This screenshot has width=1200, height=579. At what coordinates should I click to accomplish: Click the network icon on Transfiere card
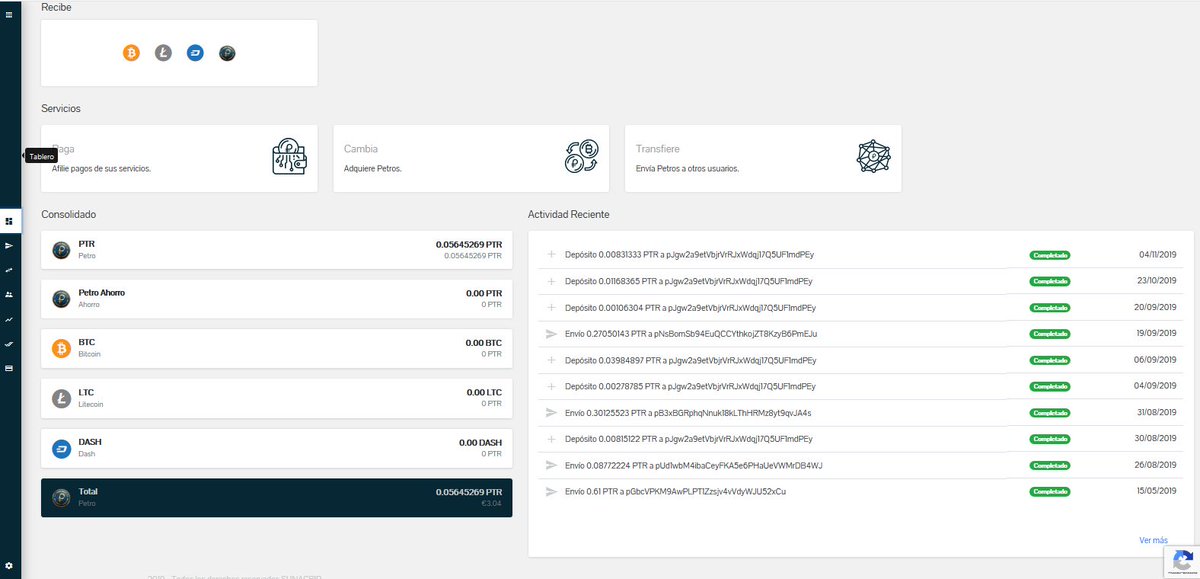pyautogui.click(x=873, y=157)
